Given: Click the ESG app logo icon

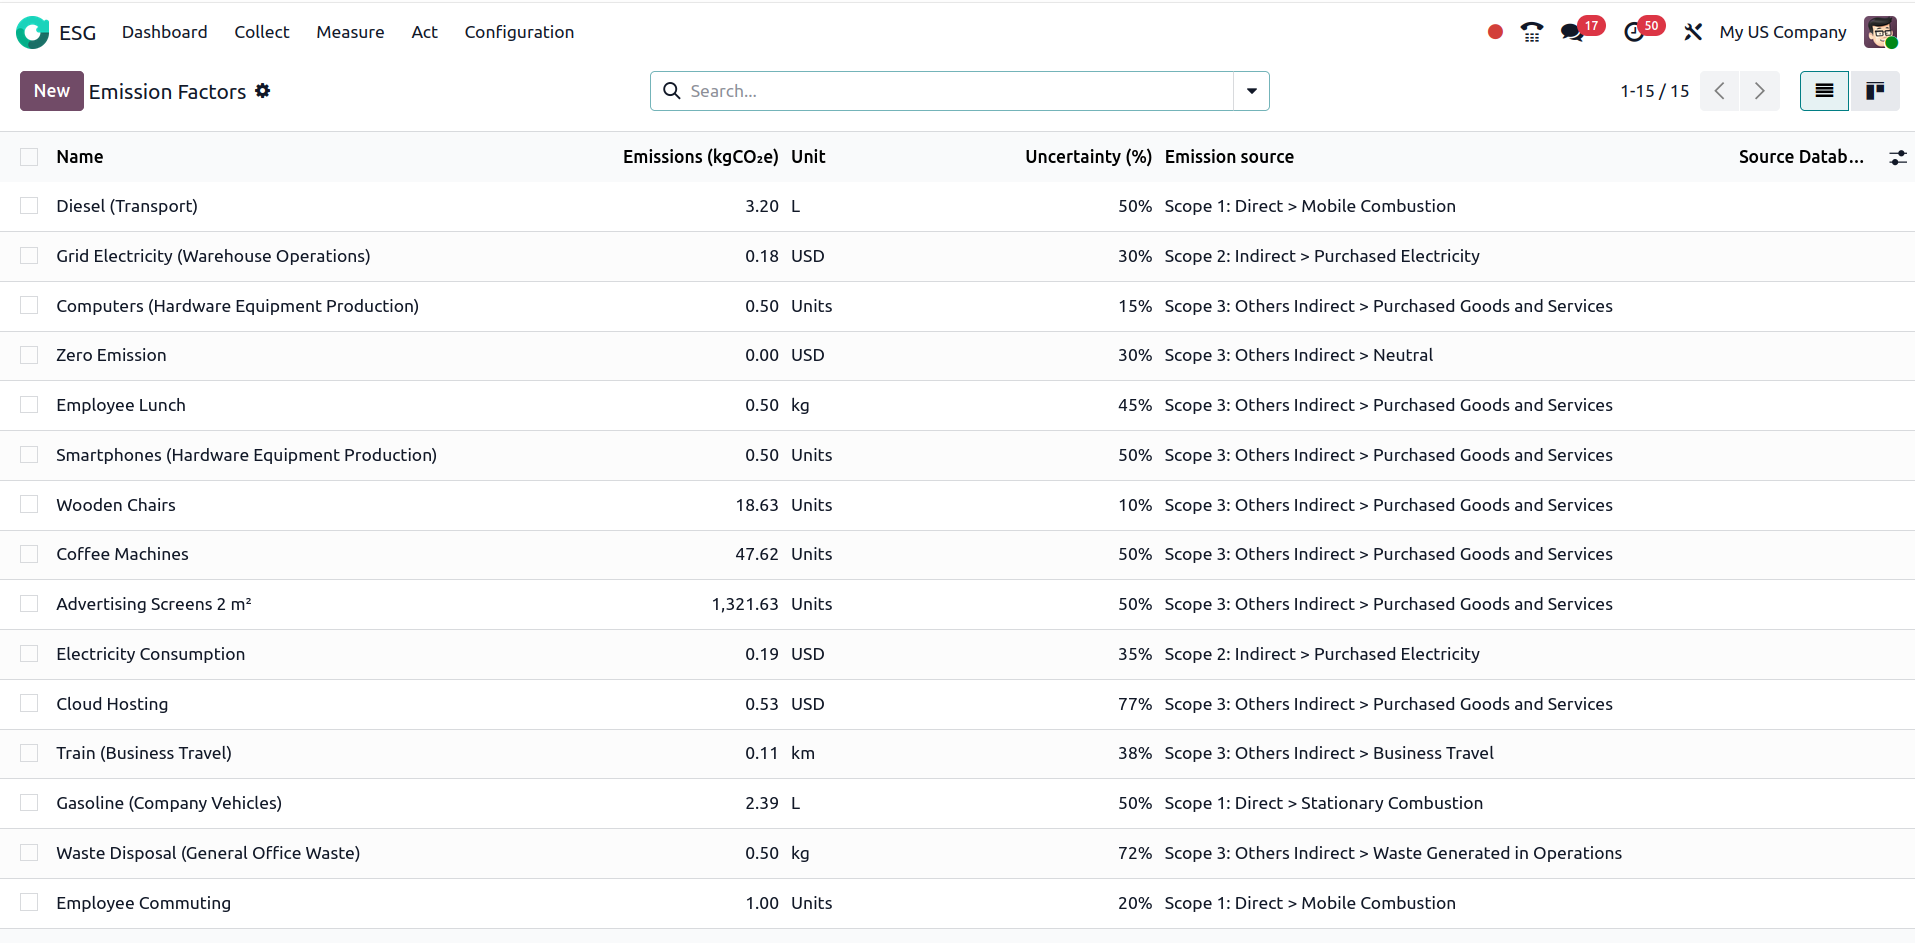Looking at the screenshot, I should [32, 32].
